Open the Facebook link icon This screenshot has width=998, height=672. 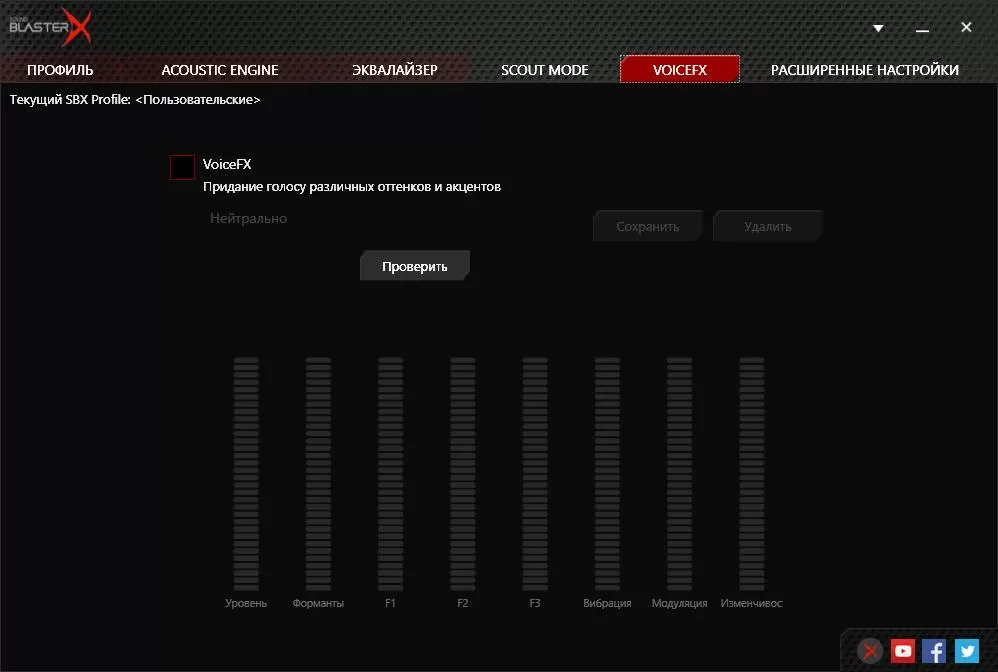(x=934, y=651)
